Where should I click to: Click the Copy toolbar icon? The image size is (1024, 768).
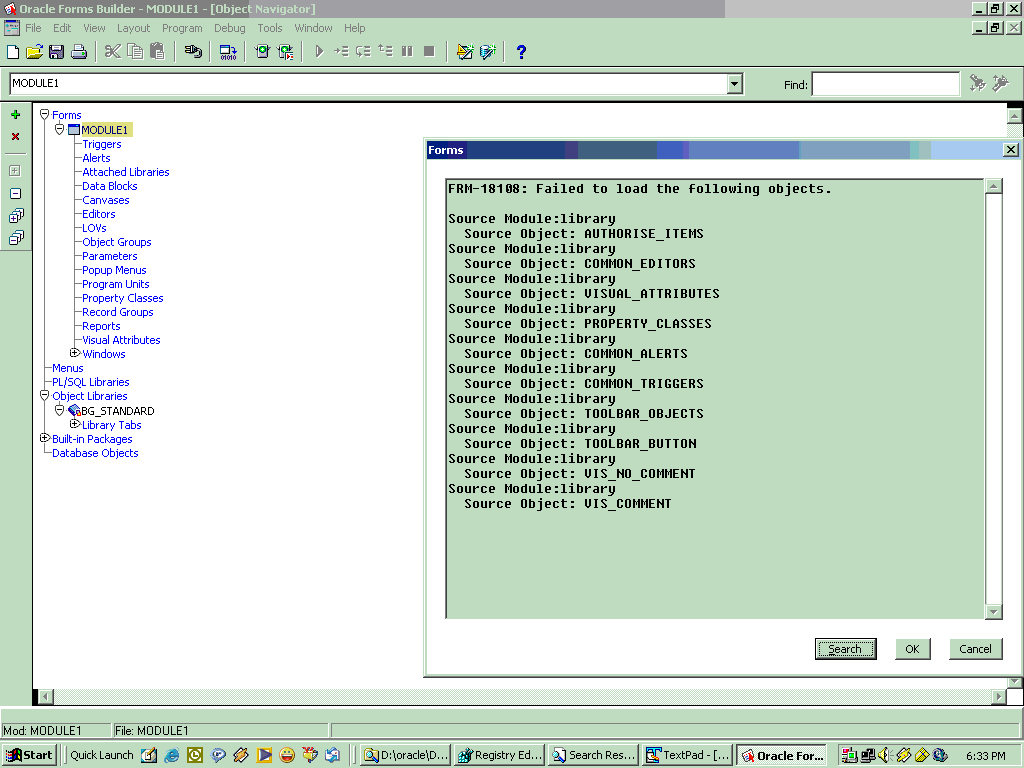pyautogui.click(x=135, y=52)
